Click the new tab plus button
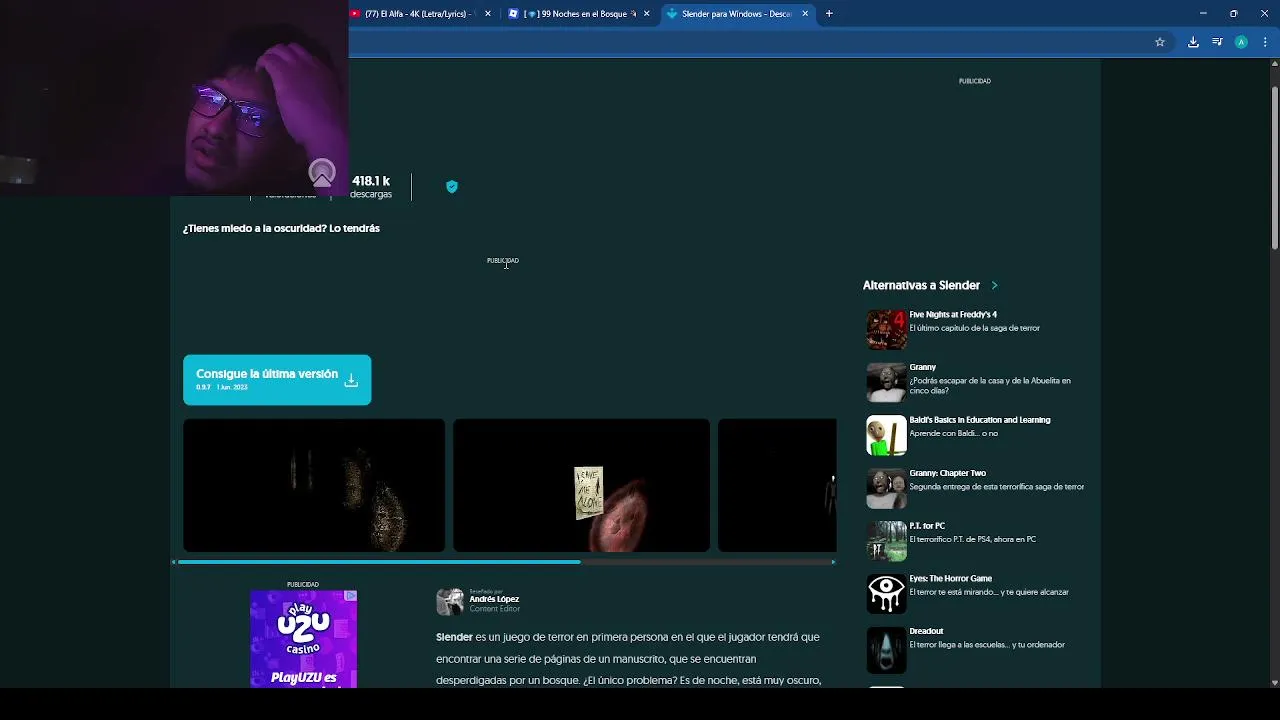Viewport: 1280px width, 720px height. coord(829,14)
